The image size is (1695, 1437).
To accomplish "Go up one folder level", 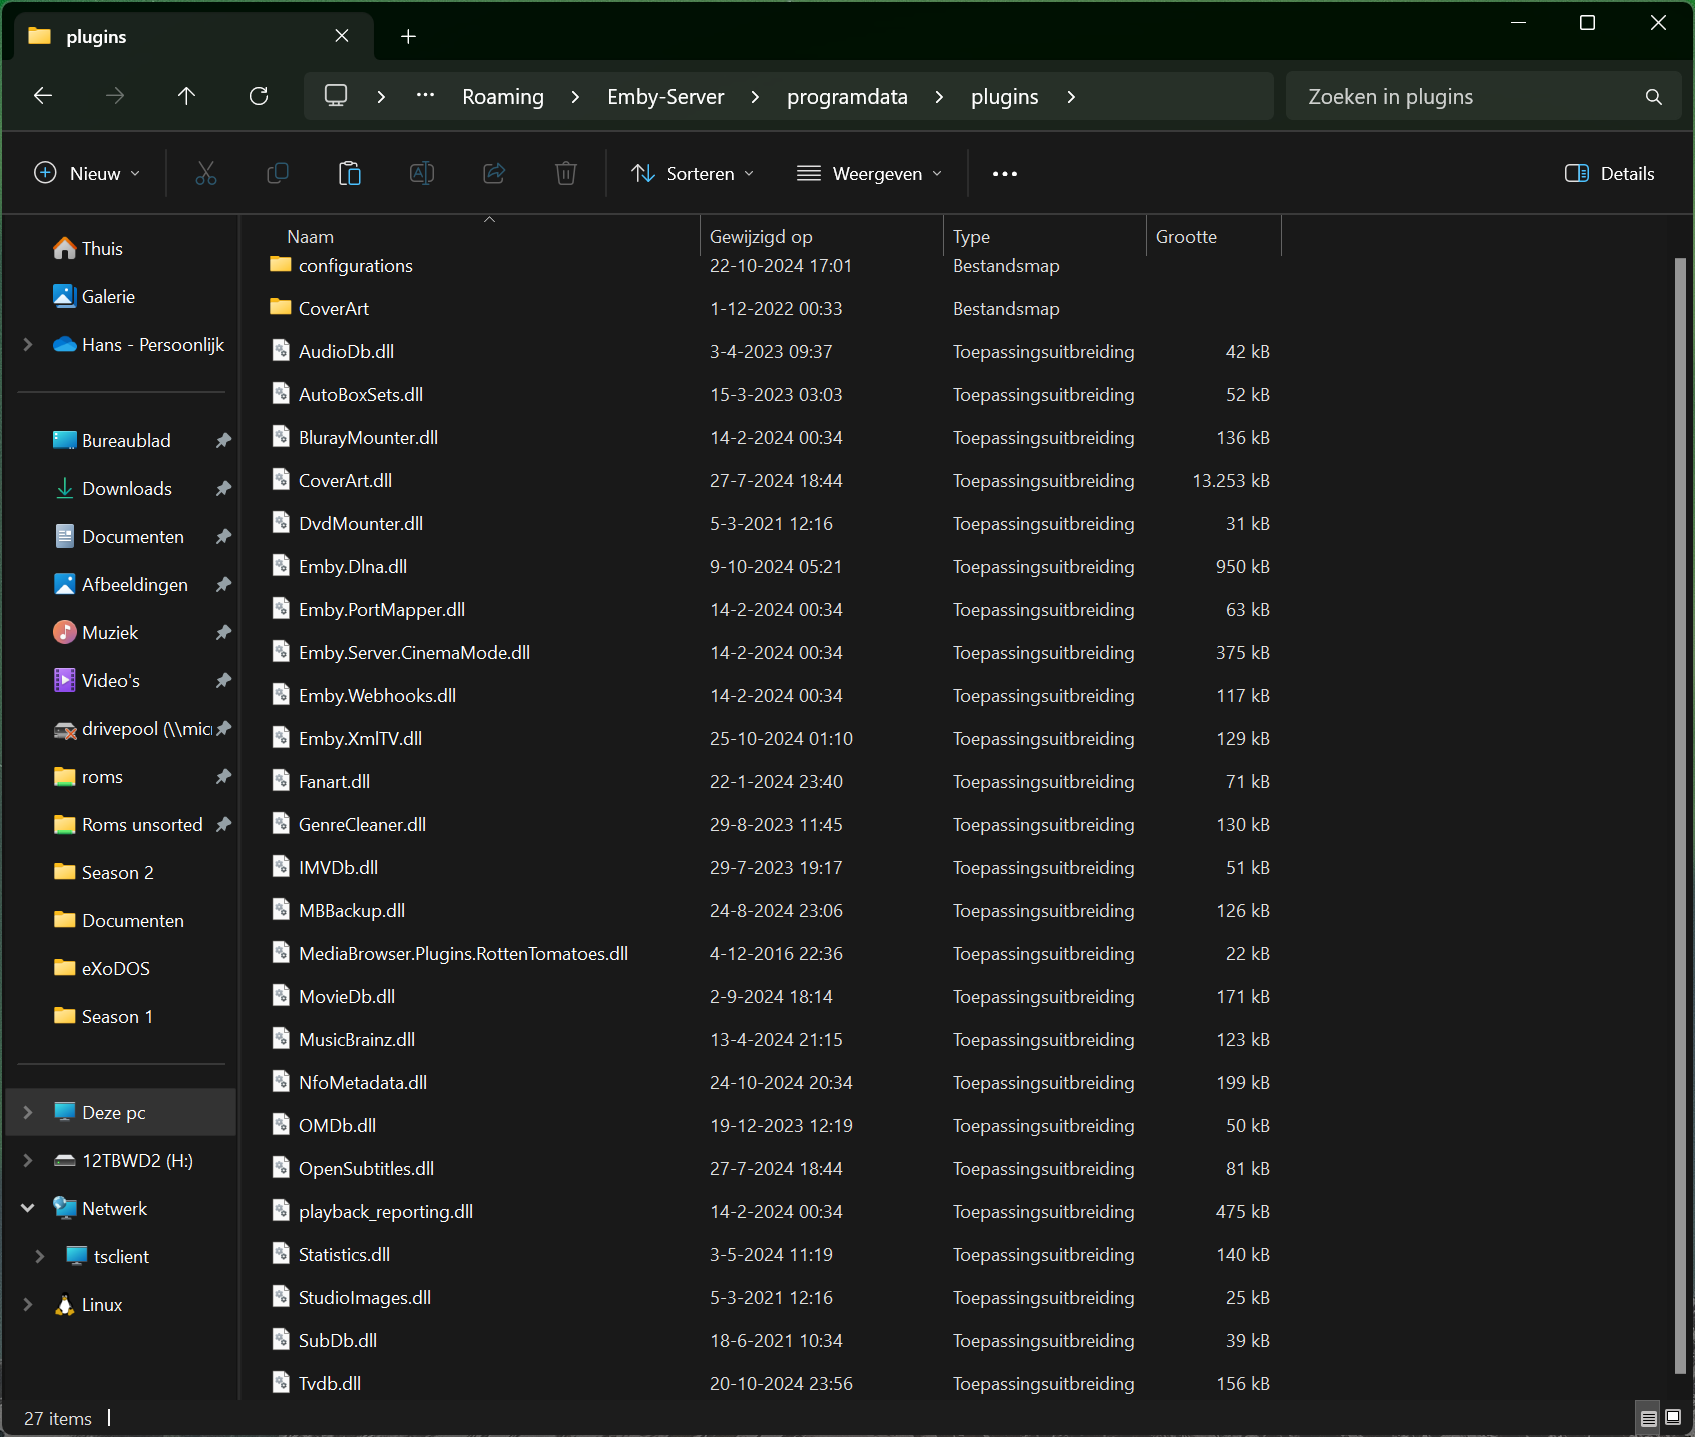I will [x=186, y=96].
